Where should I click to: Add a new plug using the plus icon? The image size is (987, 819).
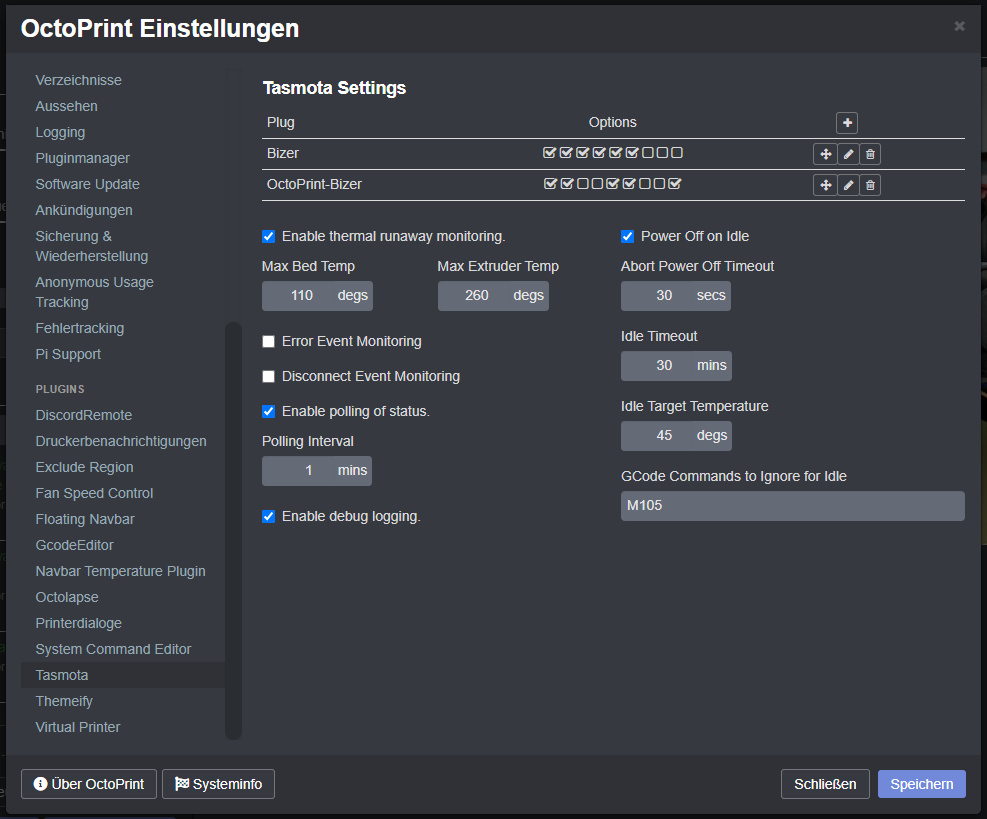(846, 122)
